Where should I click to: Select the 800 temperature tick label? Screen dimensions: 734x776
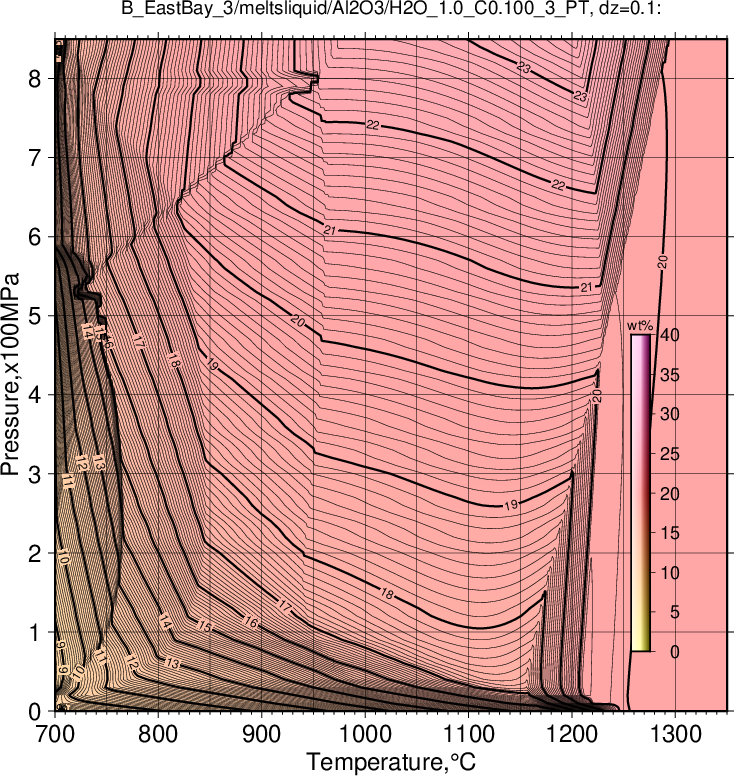pyautogui.click(x=158, y=734)
